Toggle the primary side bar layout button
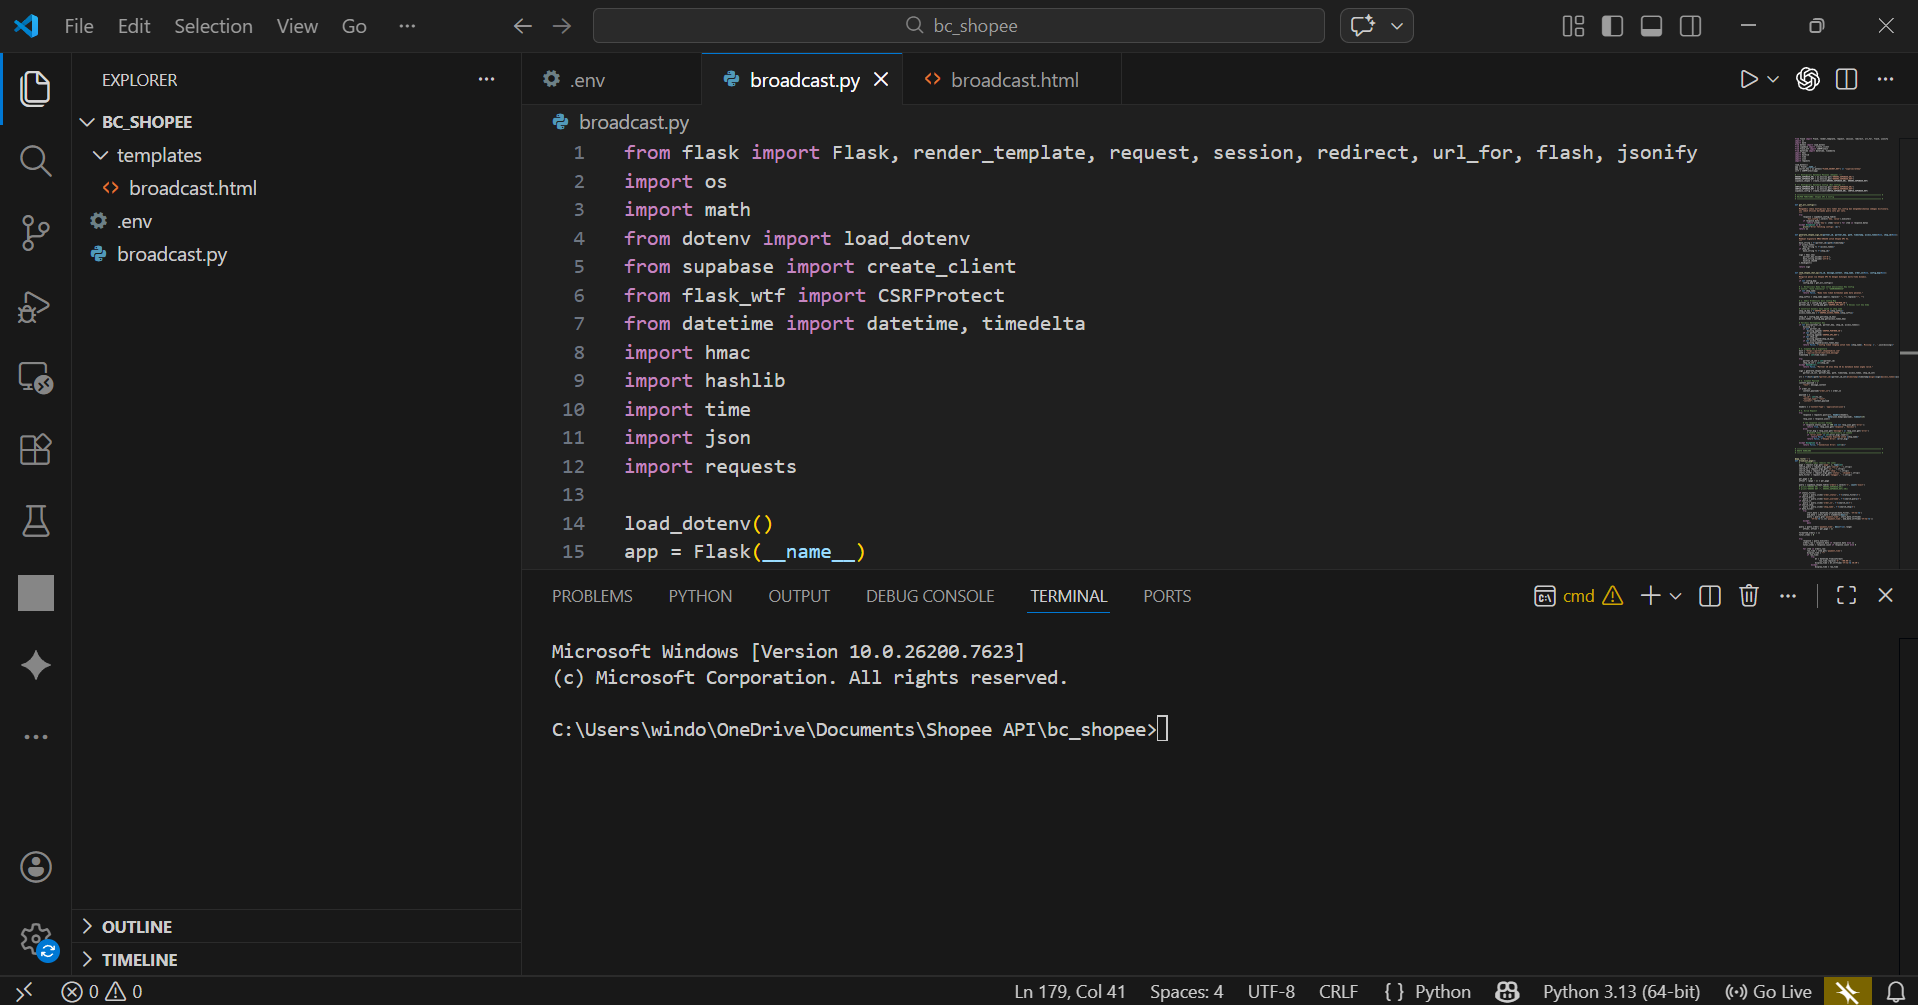Viewport: 1918px width, 1005px height. pyautogui.click(x=1612, y=26)
